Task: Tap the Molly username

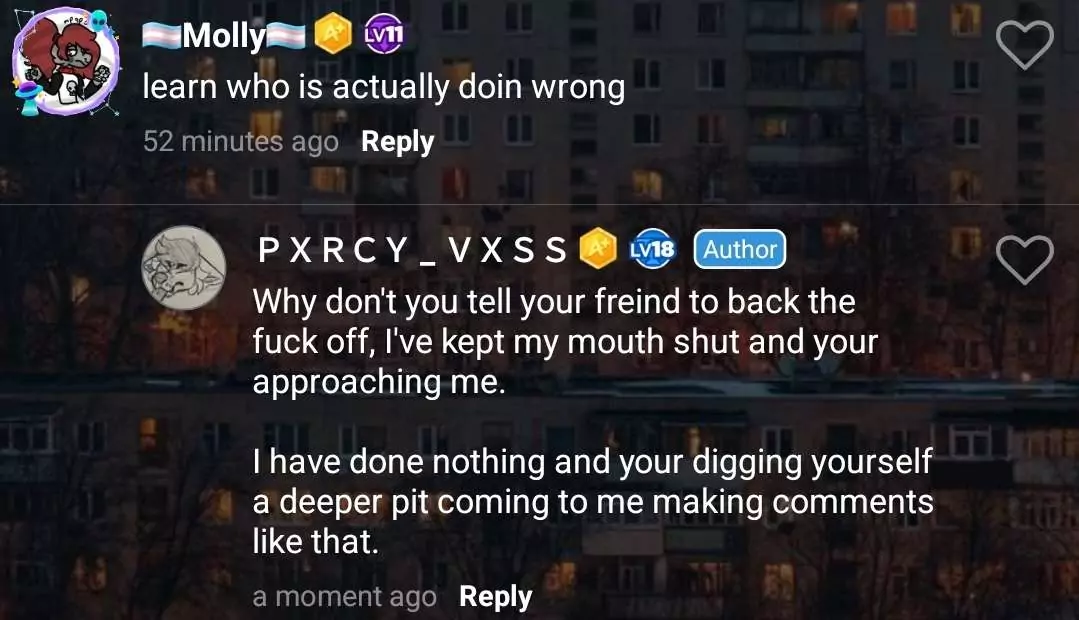Action: click(x=224, y=36)
